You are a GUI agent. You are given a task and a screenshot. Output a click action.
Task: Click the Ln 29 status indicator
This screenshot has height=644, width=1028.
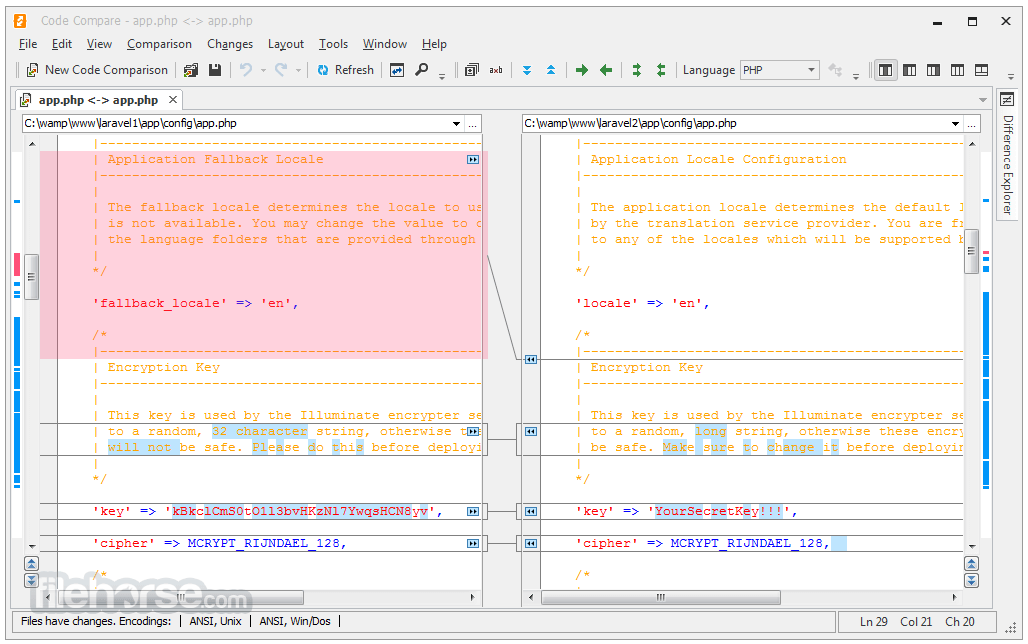tap(874, 622)
